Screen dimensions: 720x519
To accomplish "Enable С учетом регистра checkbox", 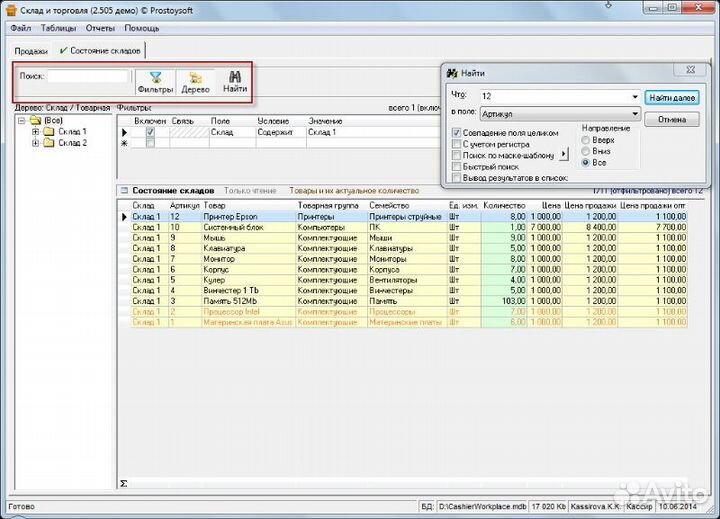I will click(457, 143).
